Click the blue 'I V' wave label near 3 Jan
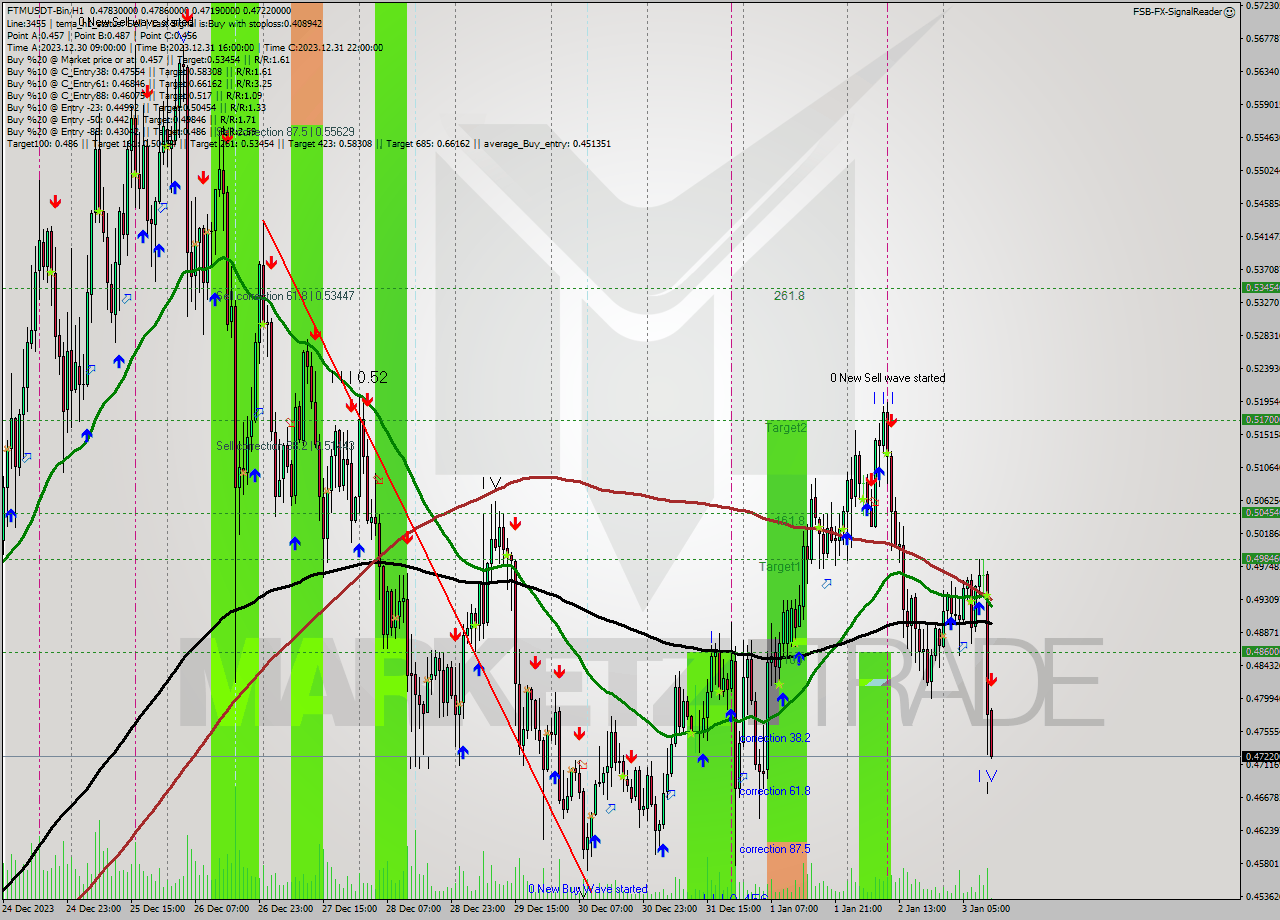1280x920 pixels. (987, 776)
